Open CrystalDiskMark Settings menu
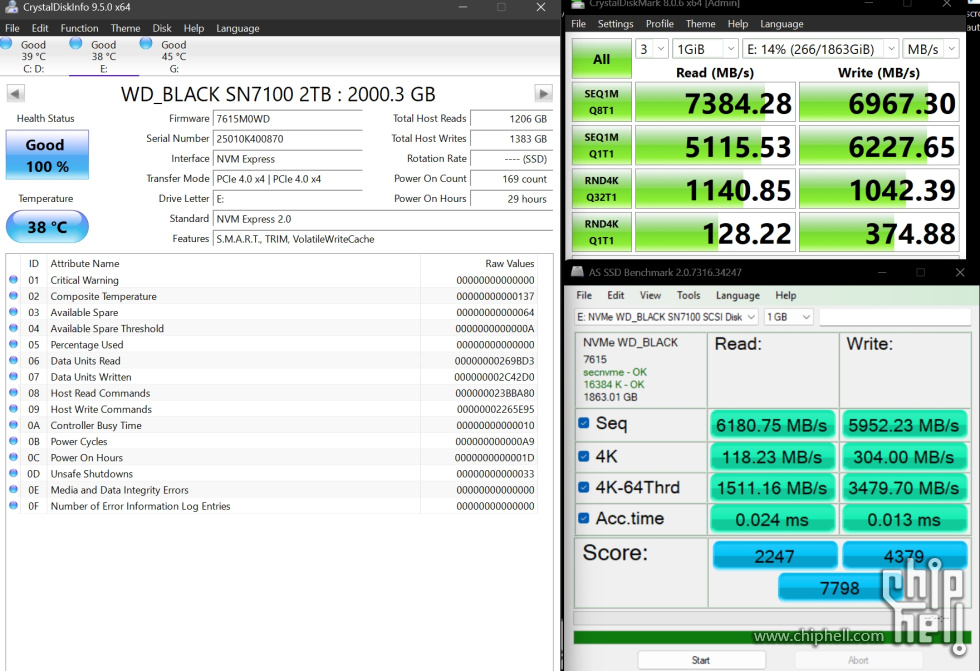980x671 pixels. click(615, 24)
